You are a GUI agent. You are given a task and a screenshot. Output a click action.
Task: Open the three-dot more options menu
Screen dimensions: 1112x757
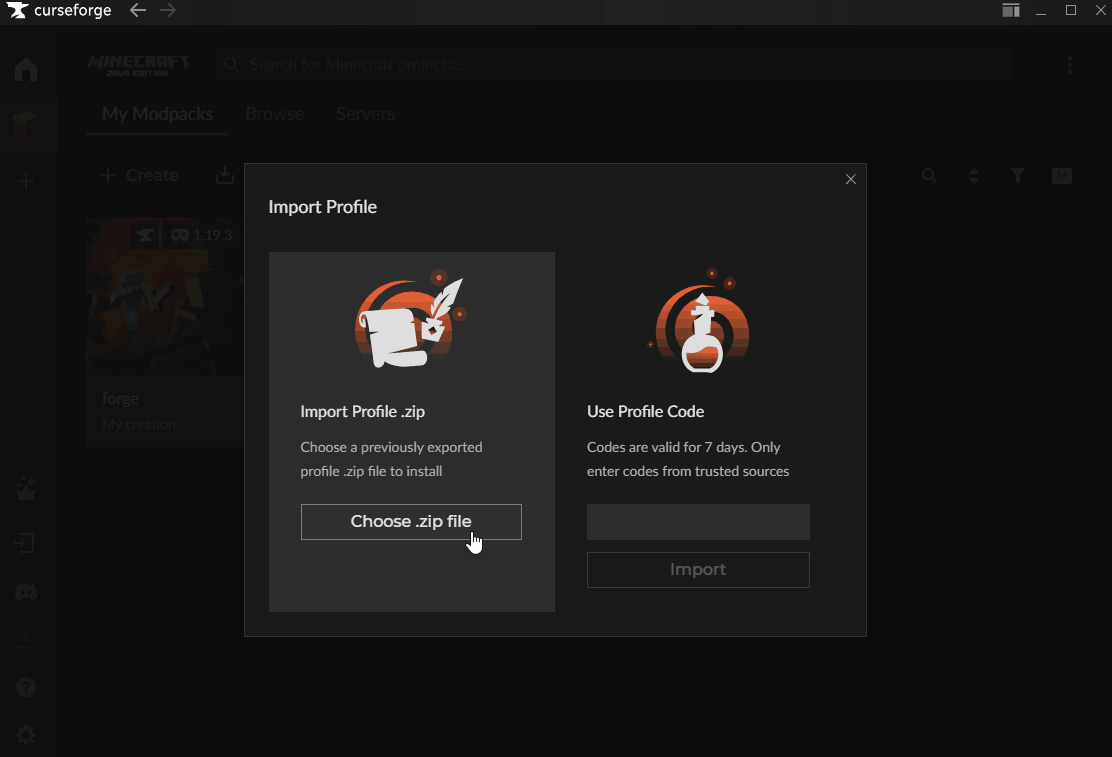[x=1069, y=65]
